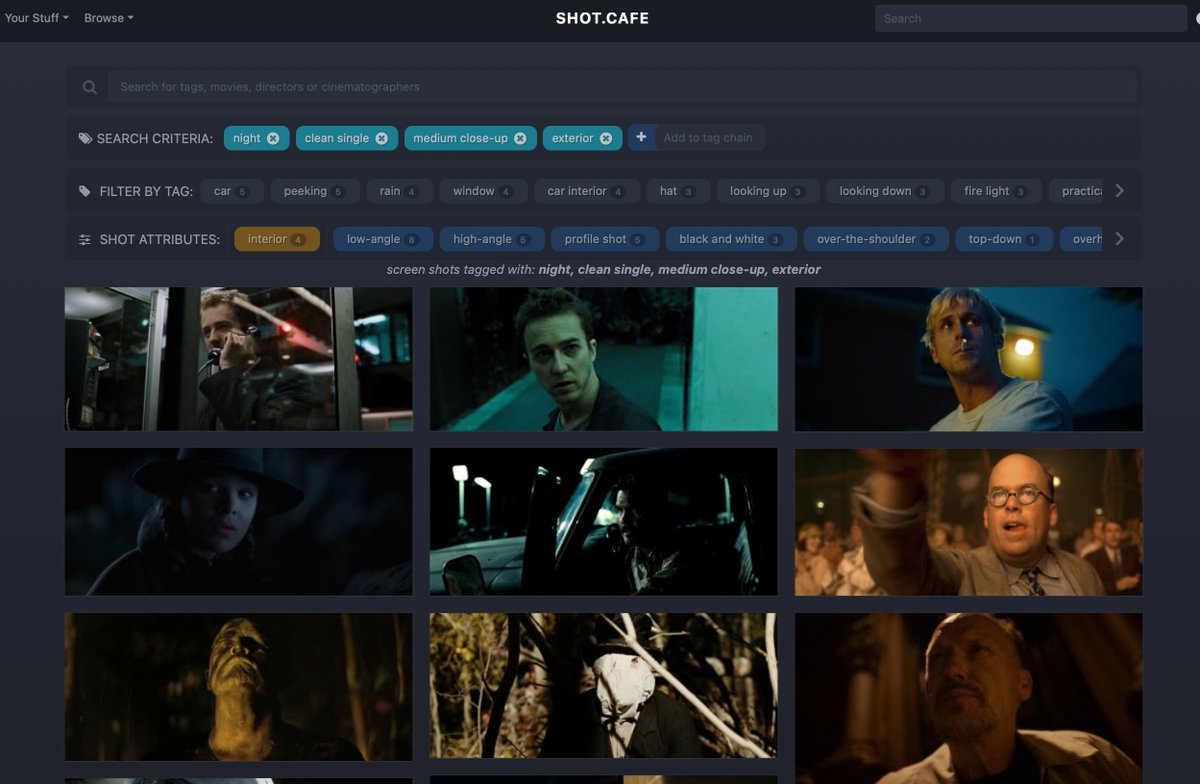The width and height of the screenshot is (1200, 784).
Task: Open the man in car at night screenshot
Action: click(604, 521)
